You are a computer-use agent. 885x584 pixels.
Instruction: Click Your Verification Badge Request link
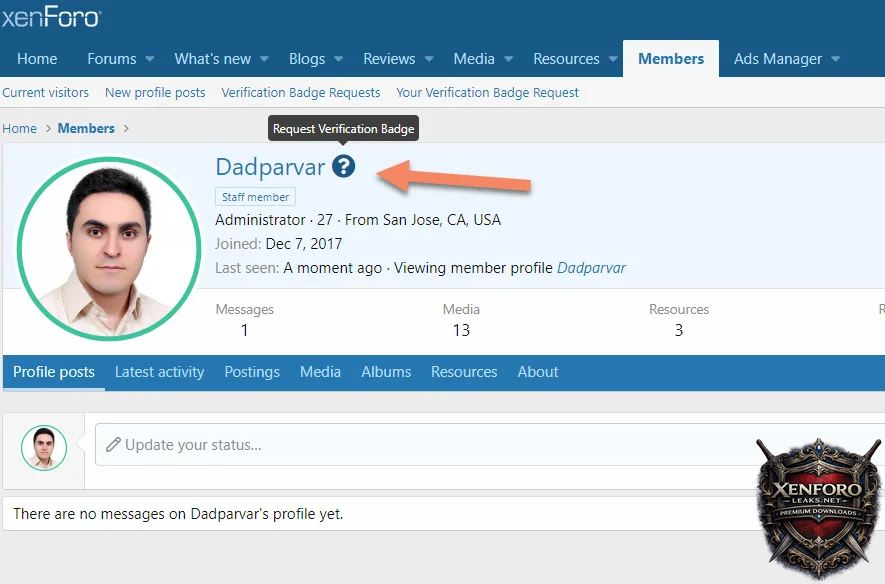point(487,92)
